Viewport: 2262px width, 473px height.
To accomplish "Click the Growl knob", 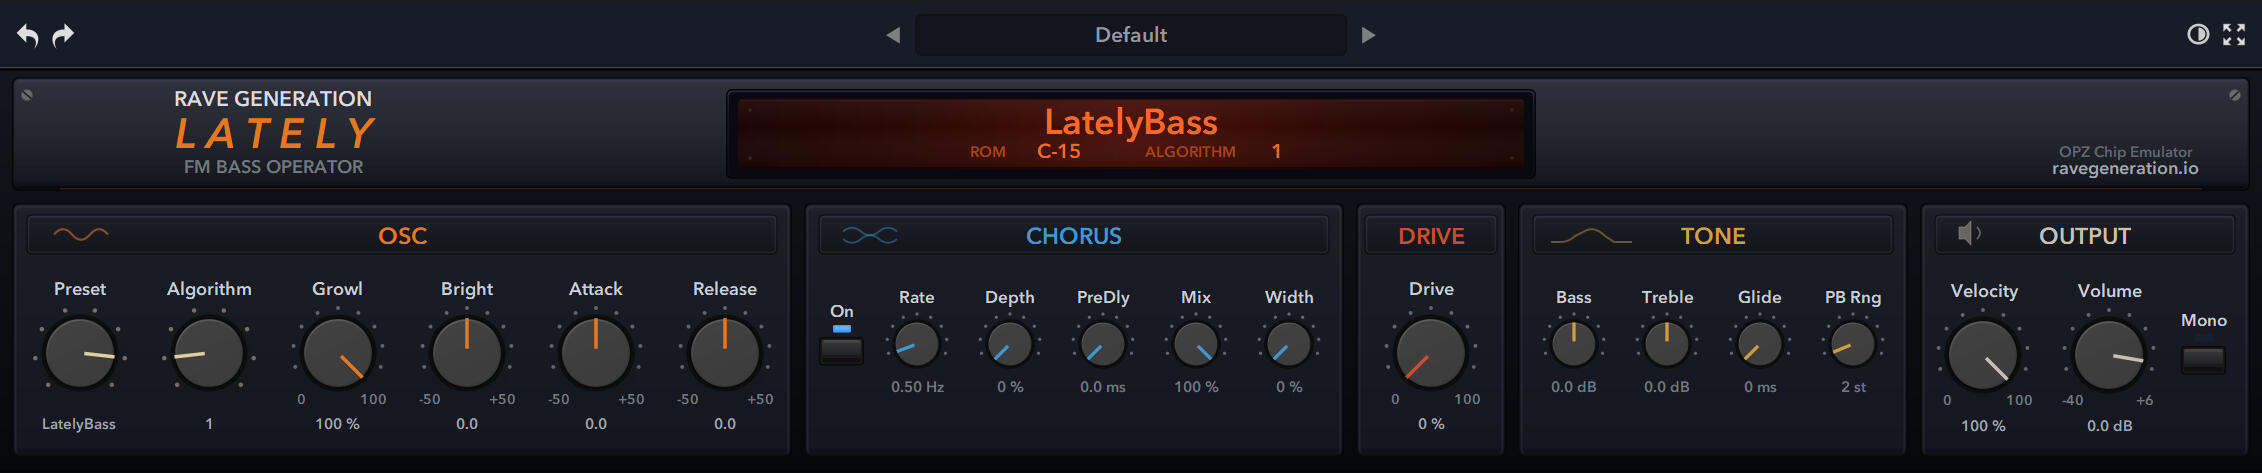I will pos(338,353).
